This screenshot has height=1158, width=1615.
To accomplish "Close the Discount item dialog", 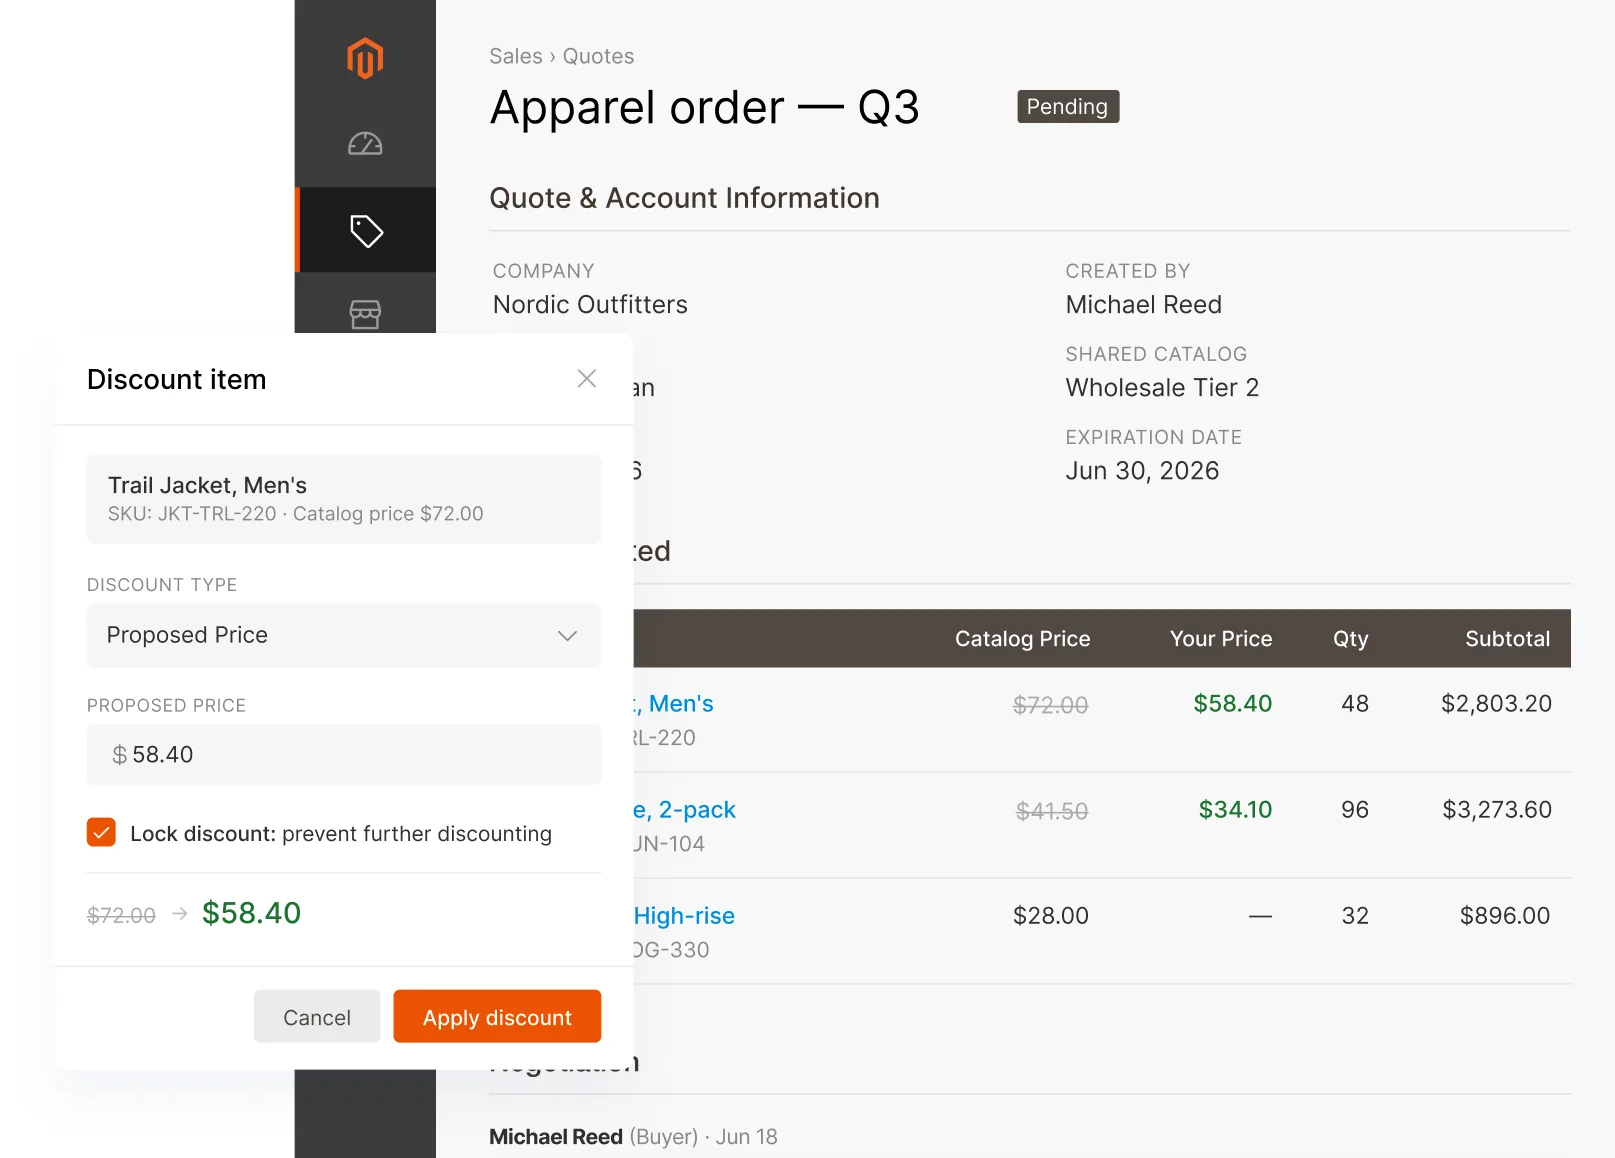I will point(587,378).
